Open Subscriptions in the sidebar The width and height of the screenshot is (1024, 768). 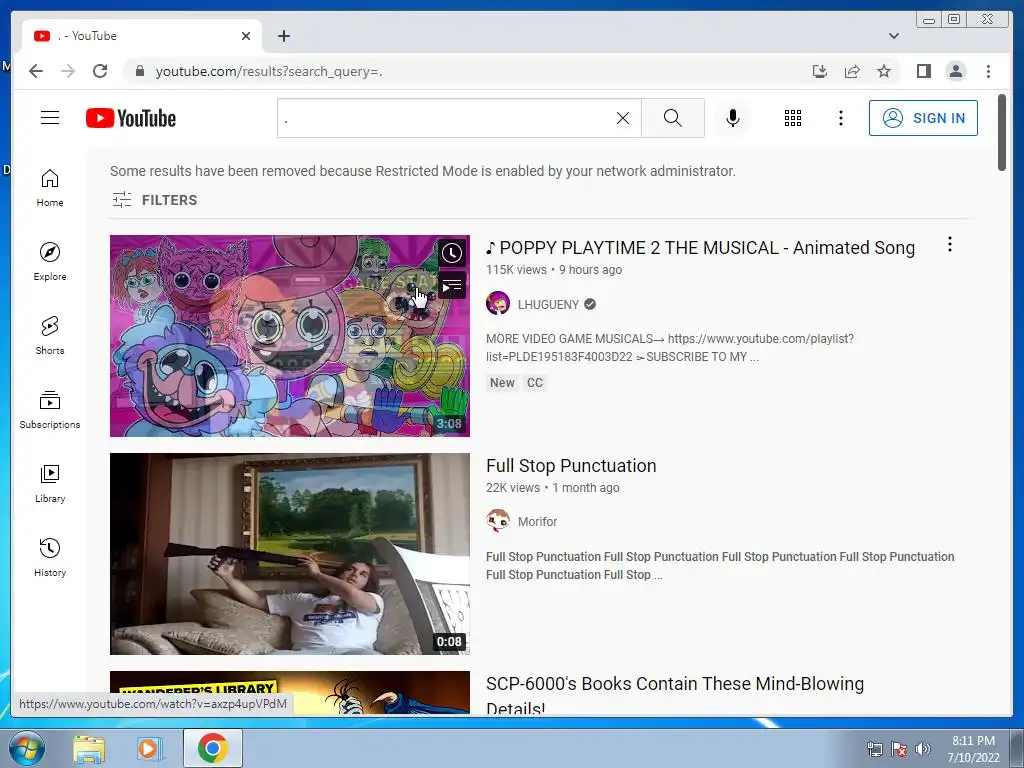point(50,409)
